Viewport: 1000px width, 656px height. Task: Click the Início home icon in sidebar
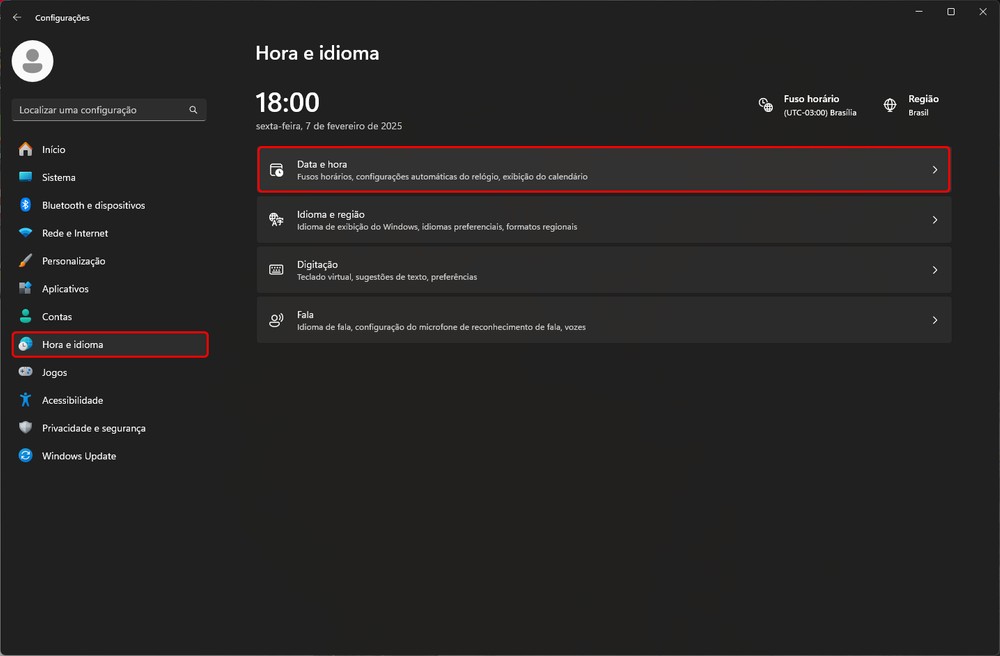tap(26, 149)
